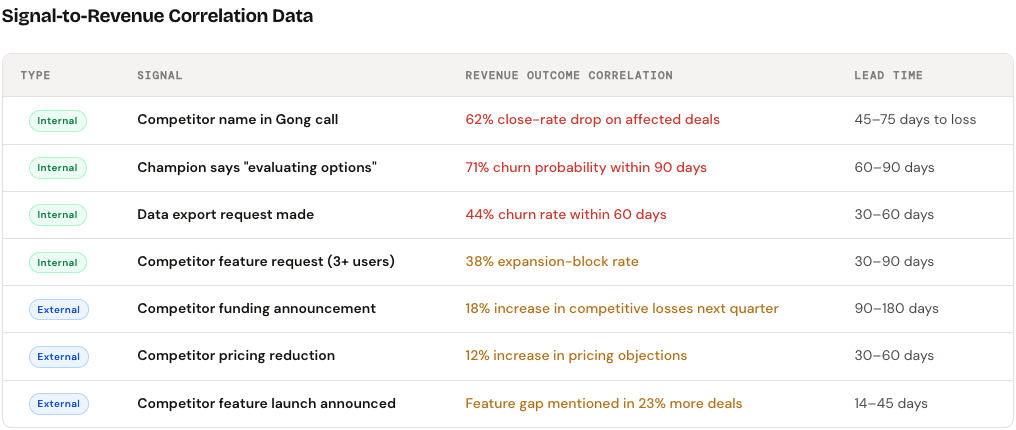Click the SIGNAL column header

pos(160,75)
